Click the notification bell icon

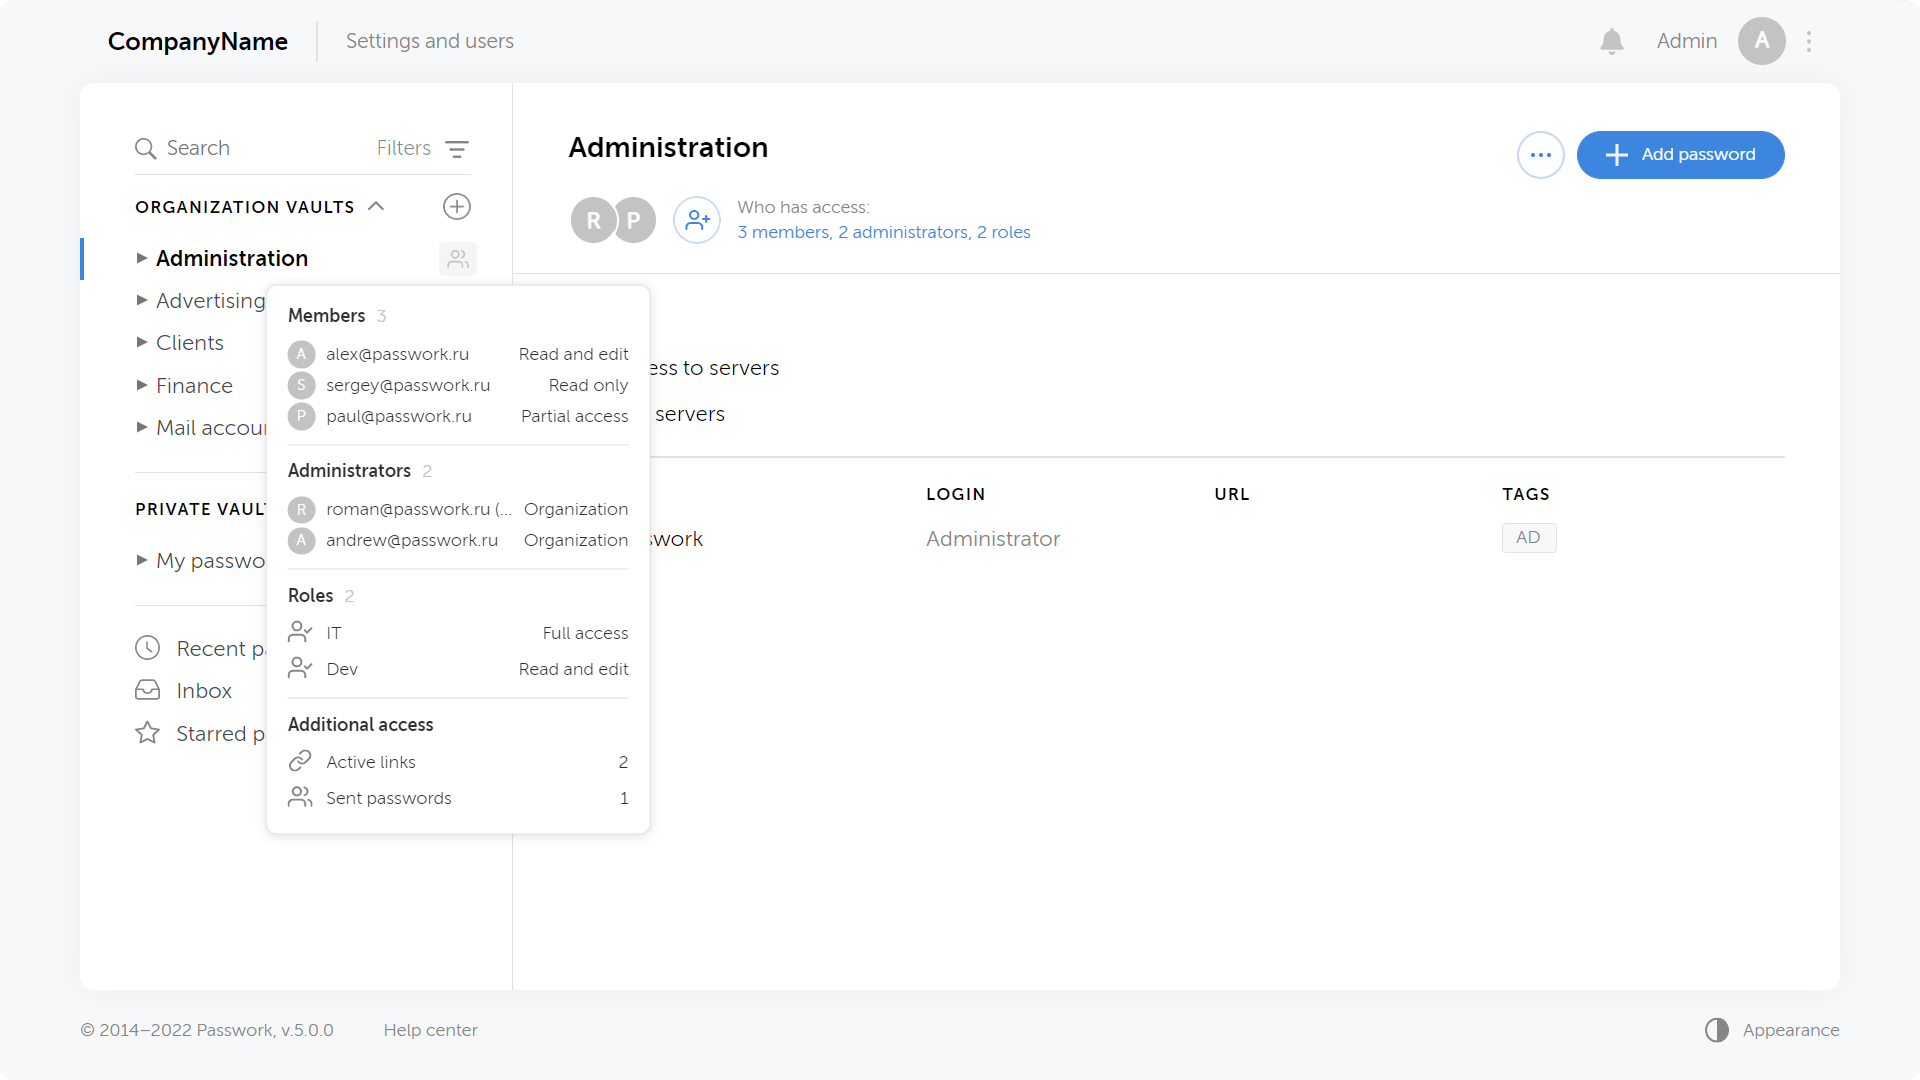click(x=1611, y=41)
